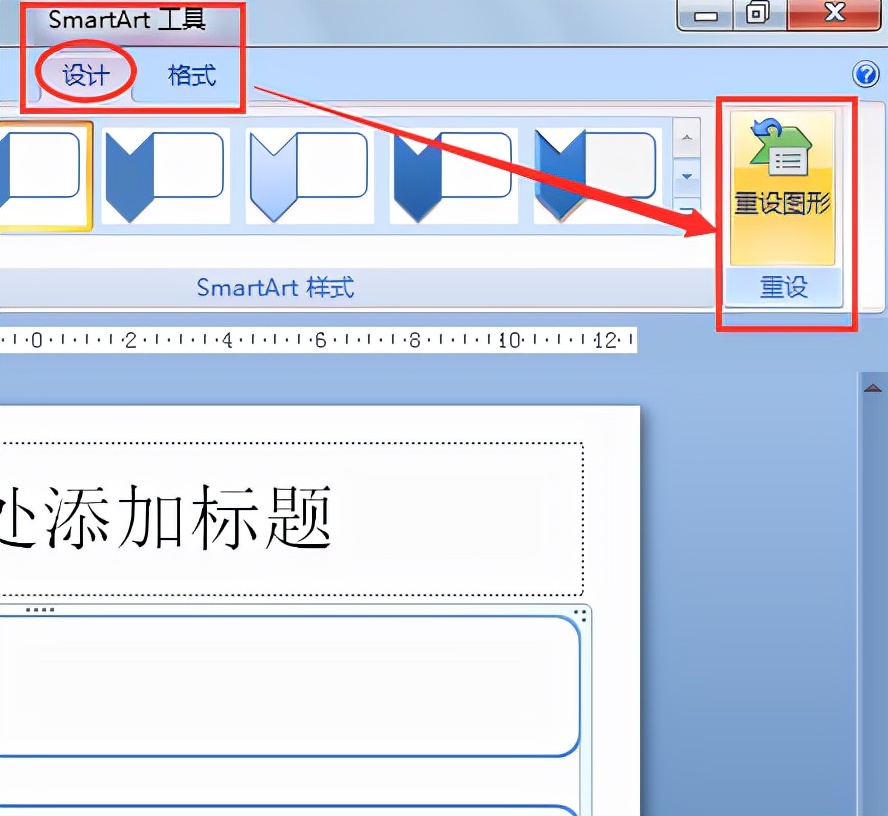Viewport: 888px width, 816px height.
Task: Restore down the PowerPoint window
Action: 758,14
